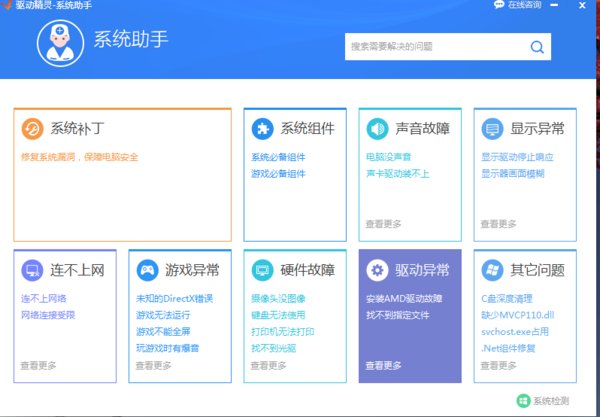
Task: Click 查看更多 in 连不上网 card
Action: click(x=38, y=366)
